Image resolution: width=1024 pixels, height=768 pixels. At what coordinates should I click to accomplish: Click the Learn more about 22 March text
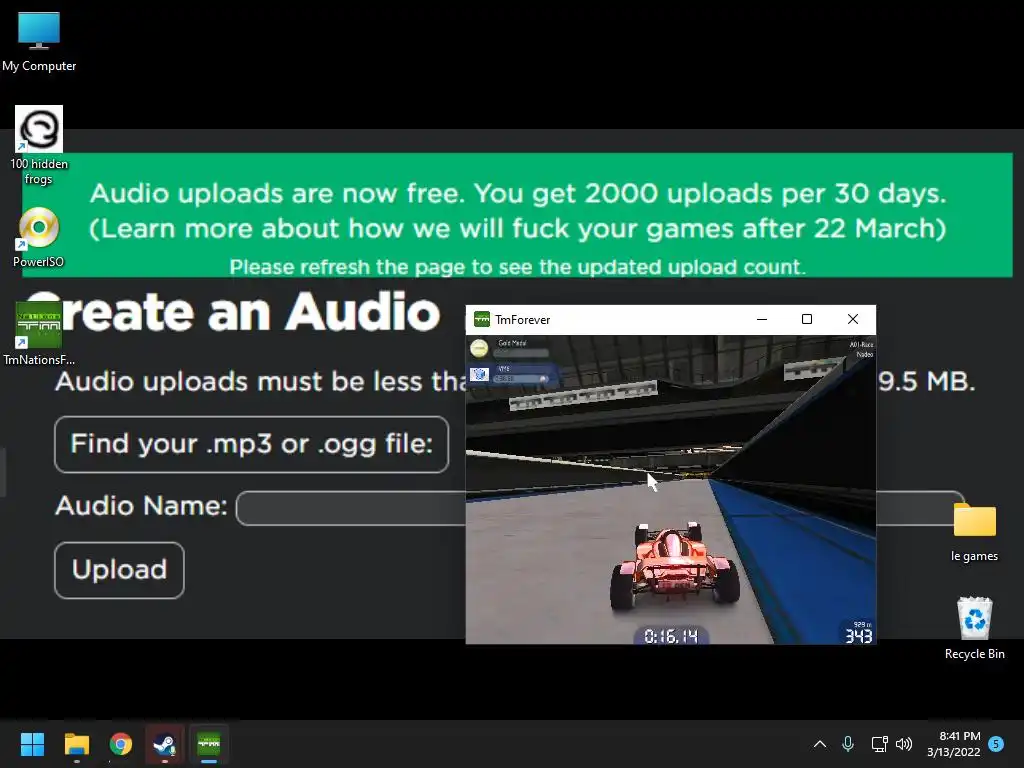click(x=517, y=229)
